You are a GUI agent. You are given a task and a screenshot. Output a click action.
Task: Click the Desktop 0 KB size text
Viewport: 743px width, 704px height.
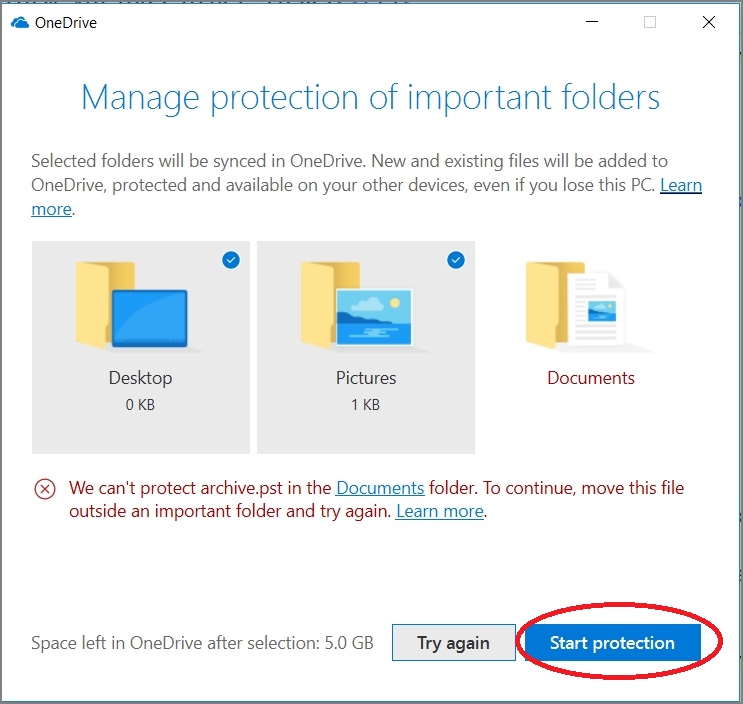point(140,405)
